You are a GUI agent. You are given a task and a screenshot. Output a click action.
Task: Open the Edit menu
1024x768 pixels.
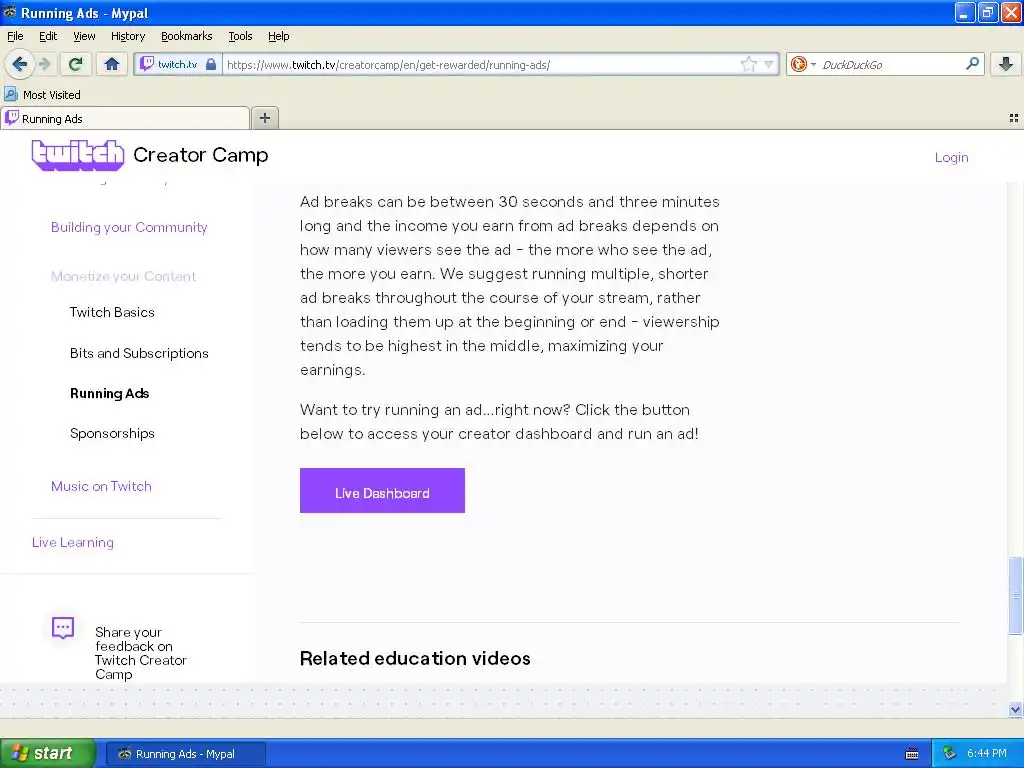pos(48,36)
